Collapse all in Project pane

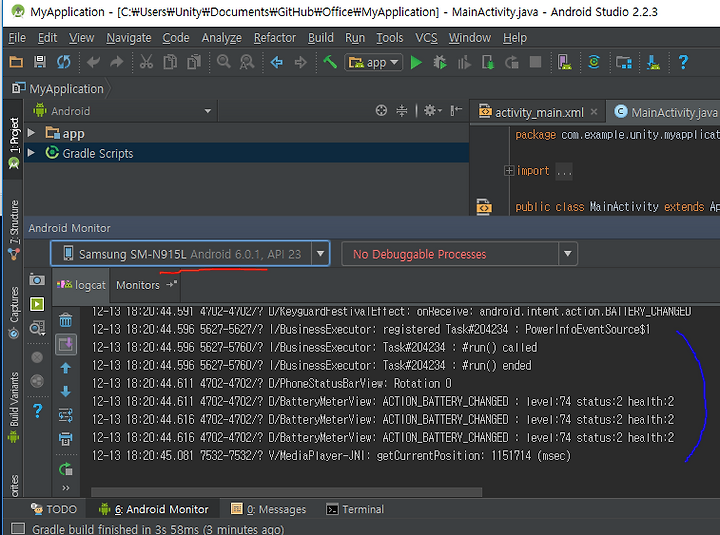tap(402, 111)
